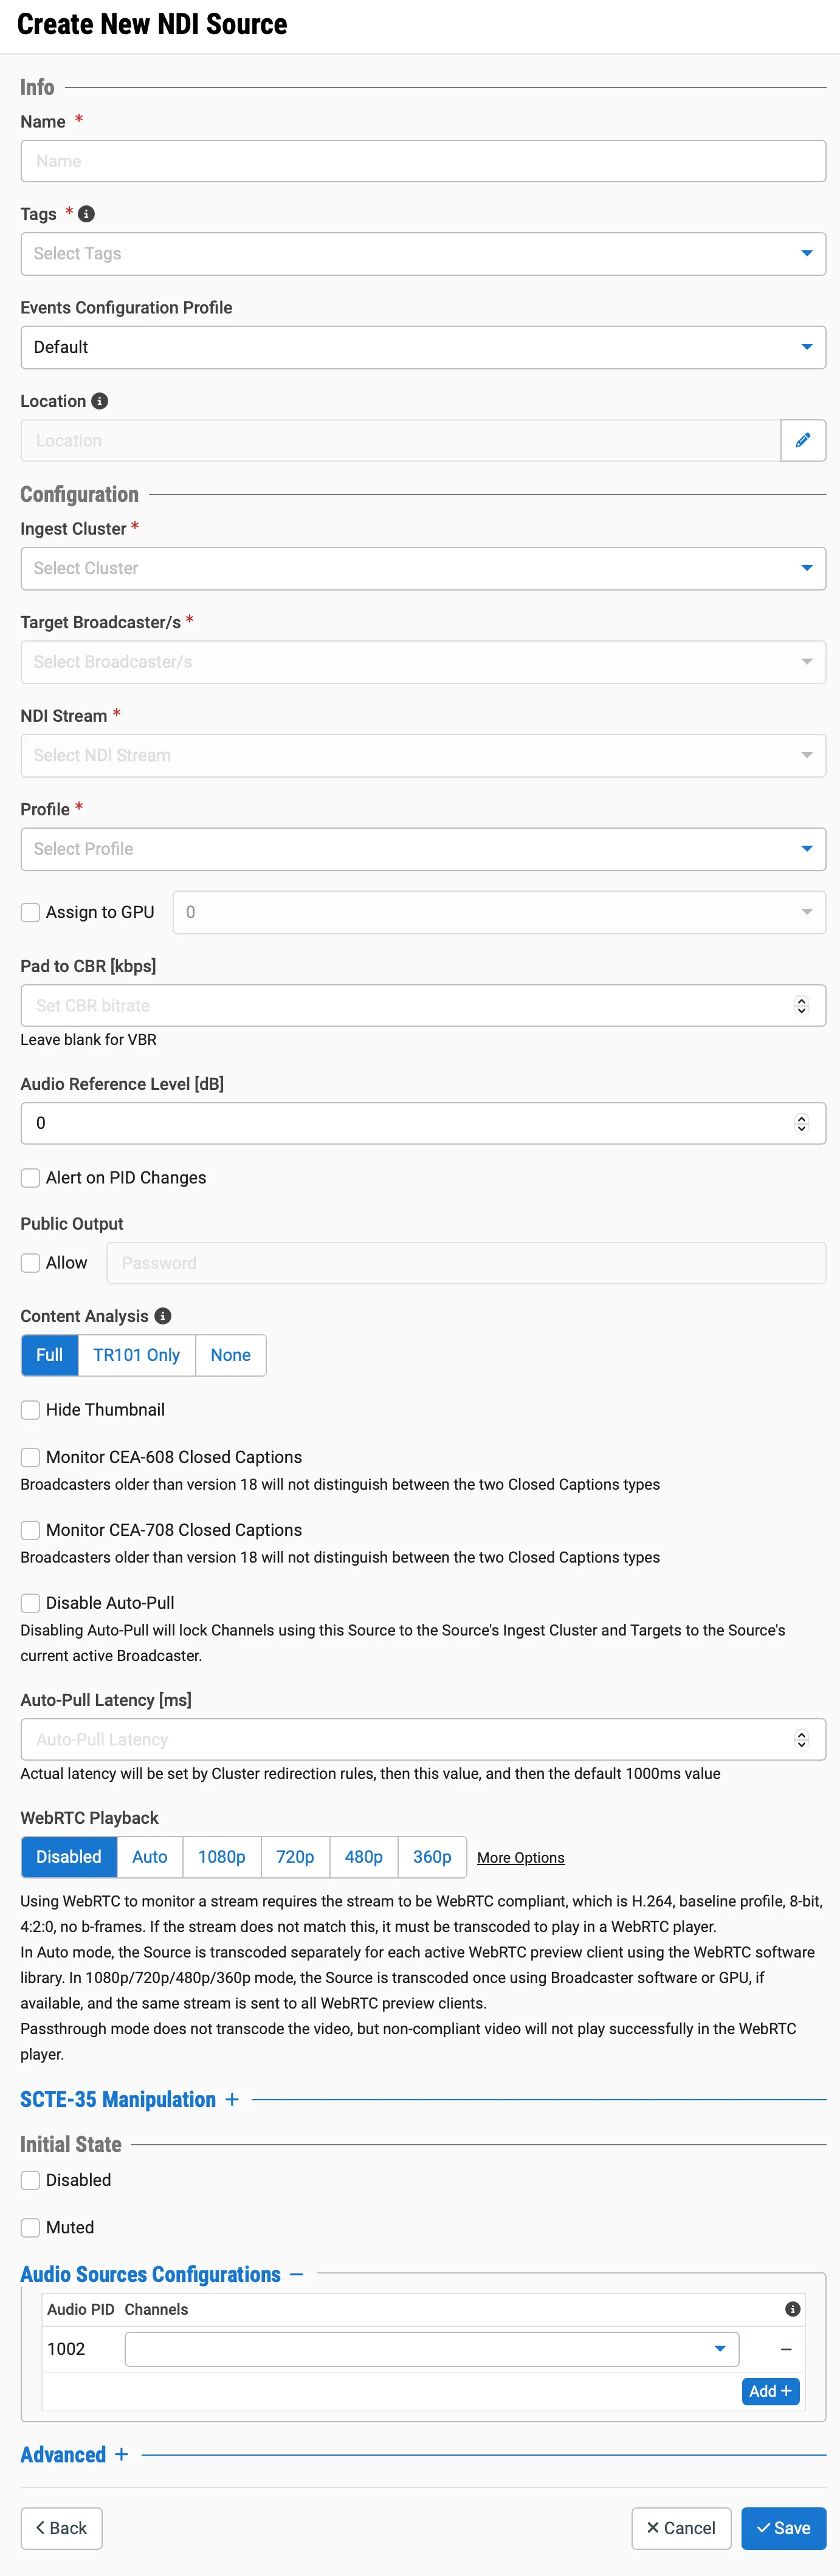This screenshot has width=840, height=2576.
Task: Click the Content Analysis info icon
Action: pyautogui.click(x=163, y=1316)
